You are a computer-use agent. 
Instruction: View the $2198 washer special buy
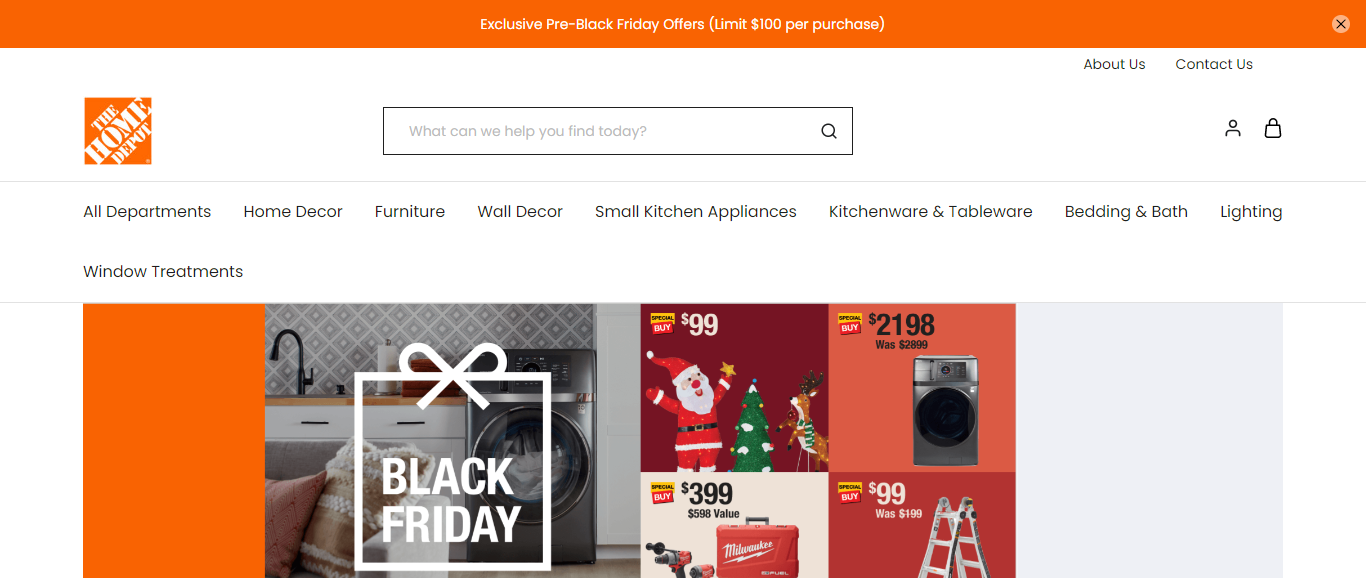tap(922, 388)
